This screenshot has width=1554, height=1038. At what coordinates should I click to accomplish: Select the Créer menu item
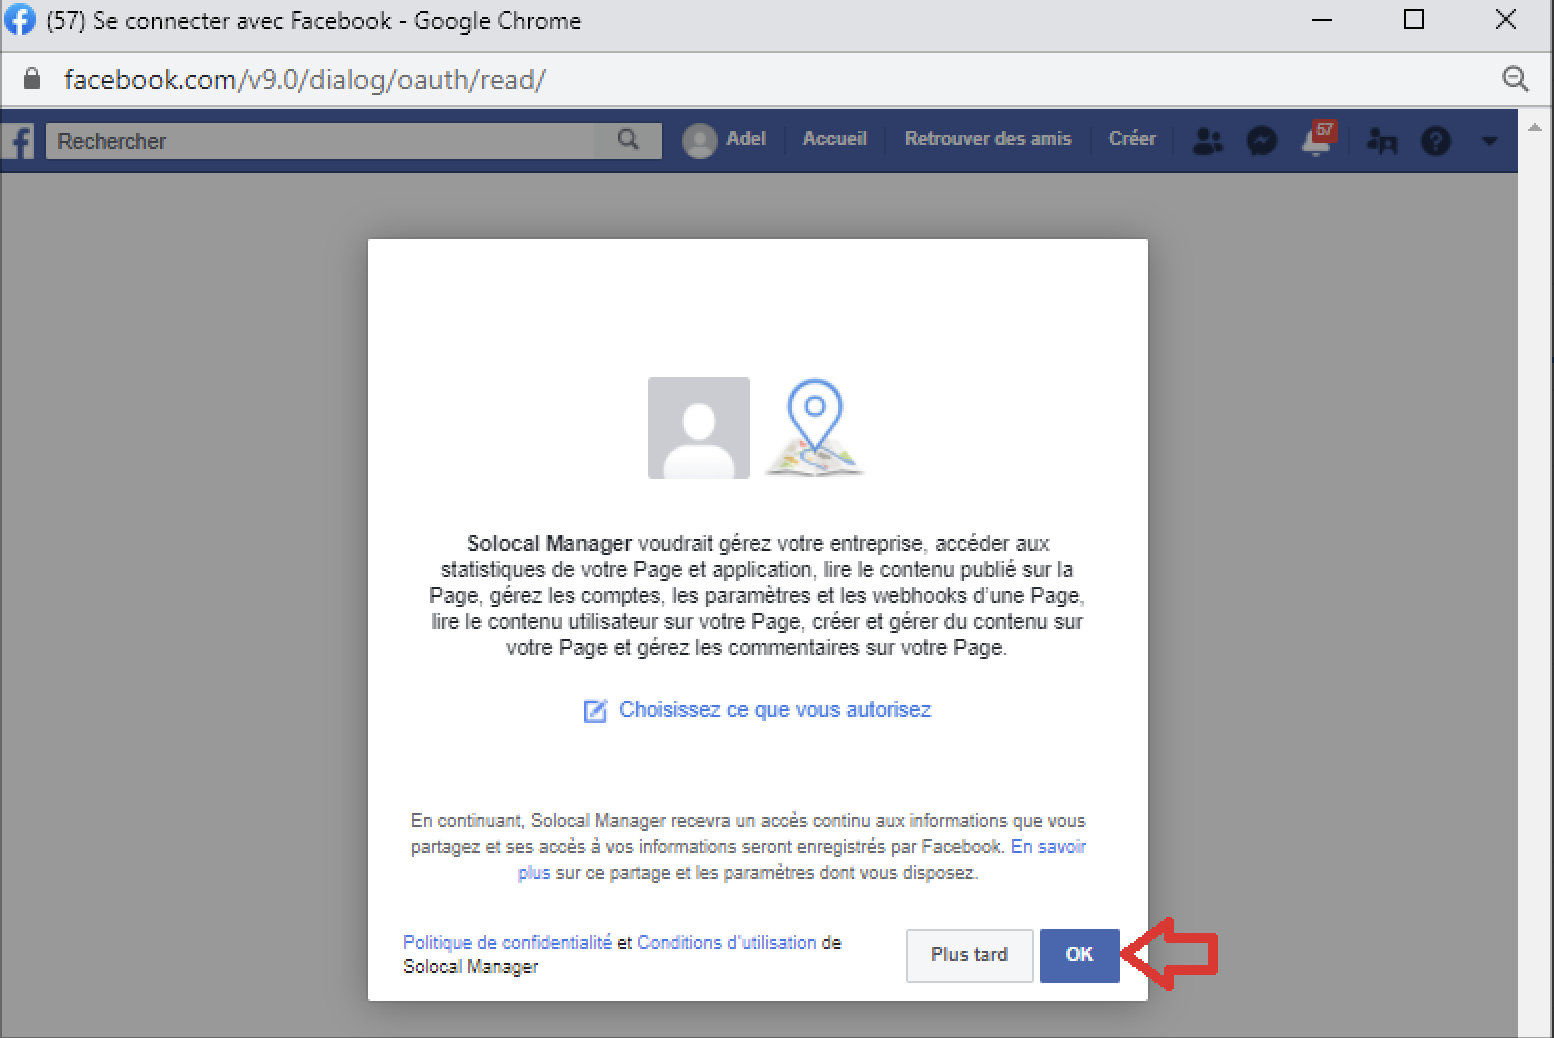pos(1131,139)
